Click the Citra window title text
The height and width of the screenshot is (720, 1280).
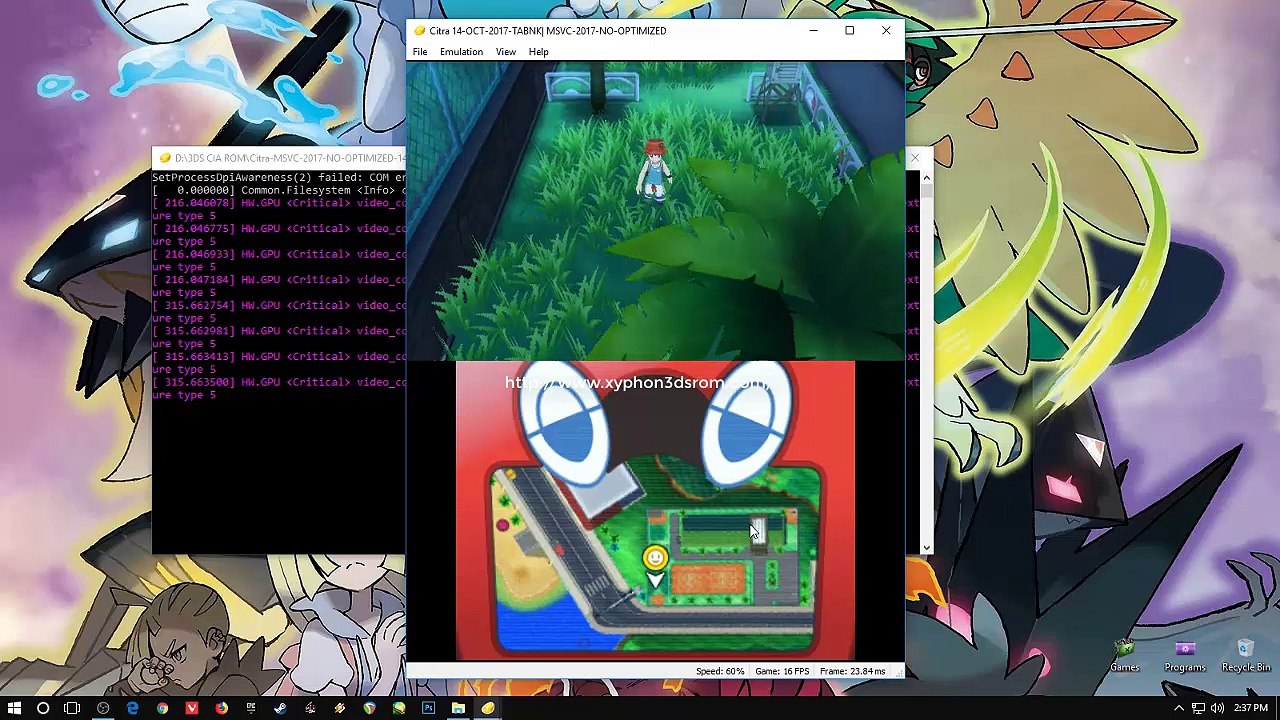pos(548,31)
